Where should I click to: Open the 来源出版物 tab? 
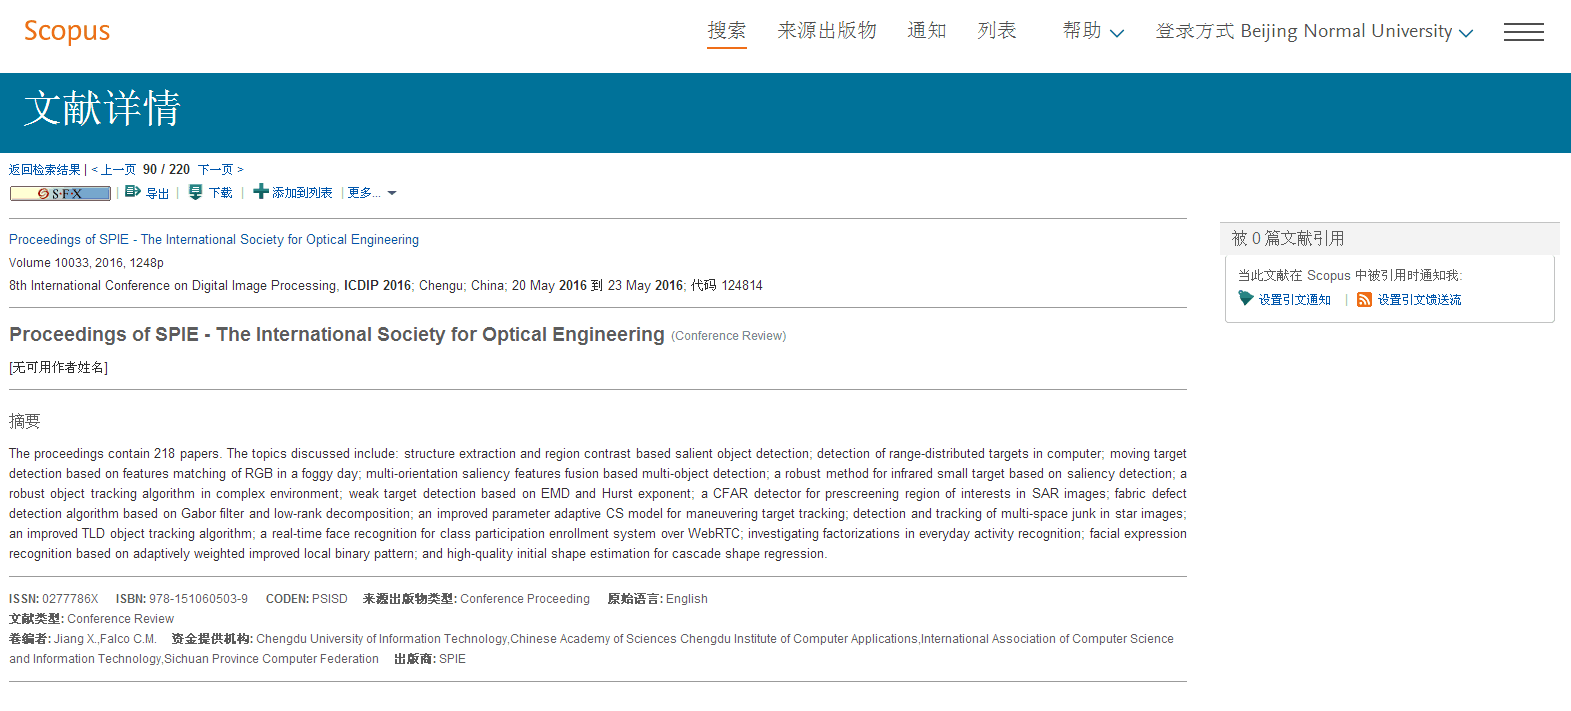coord(827,31)
